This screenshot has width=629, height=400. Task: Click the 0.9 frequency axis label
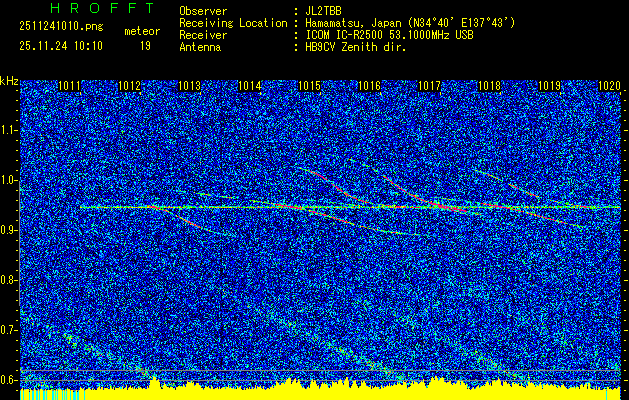click(x=9, y=230)
